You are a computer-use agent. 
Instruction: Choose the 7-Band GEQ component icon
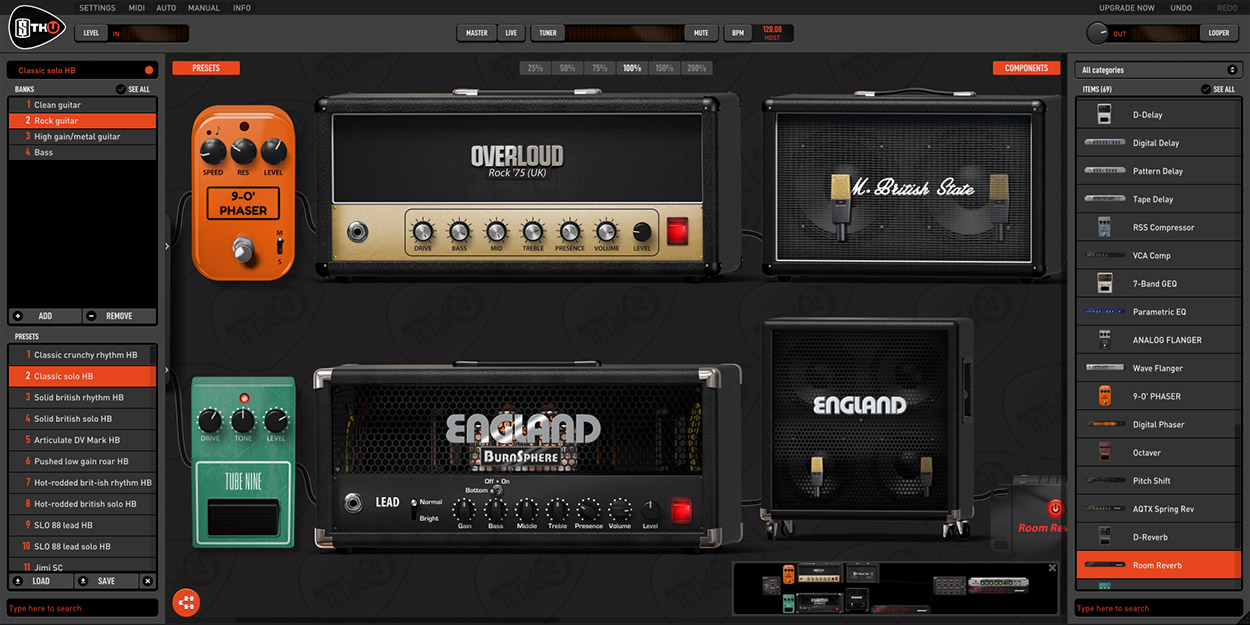tap(1104, 283)
